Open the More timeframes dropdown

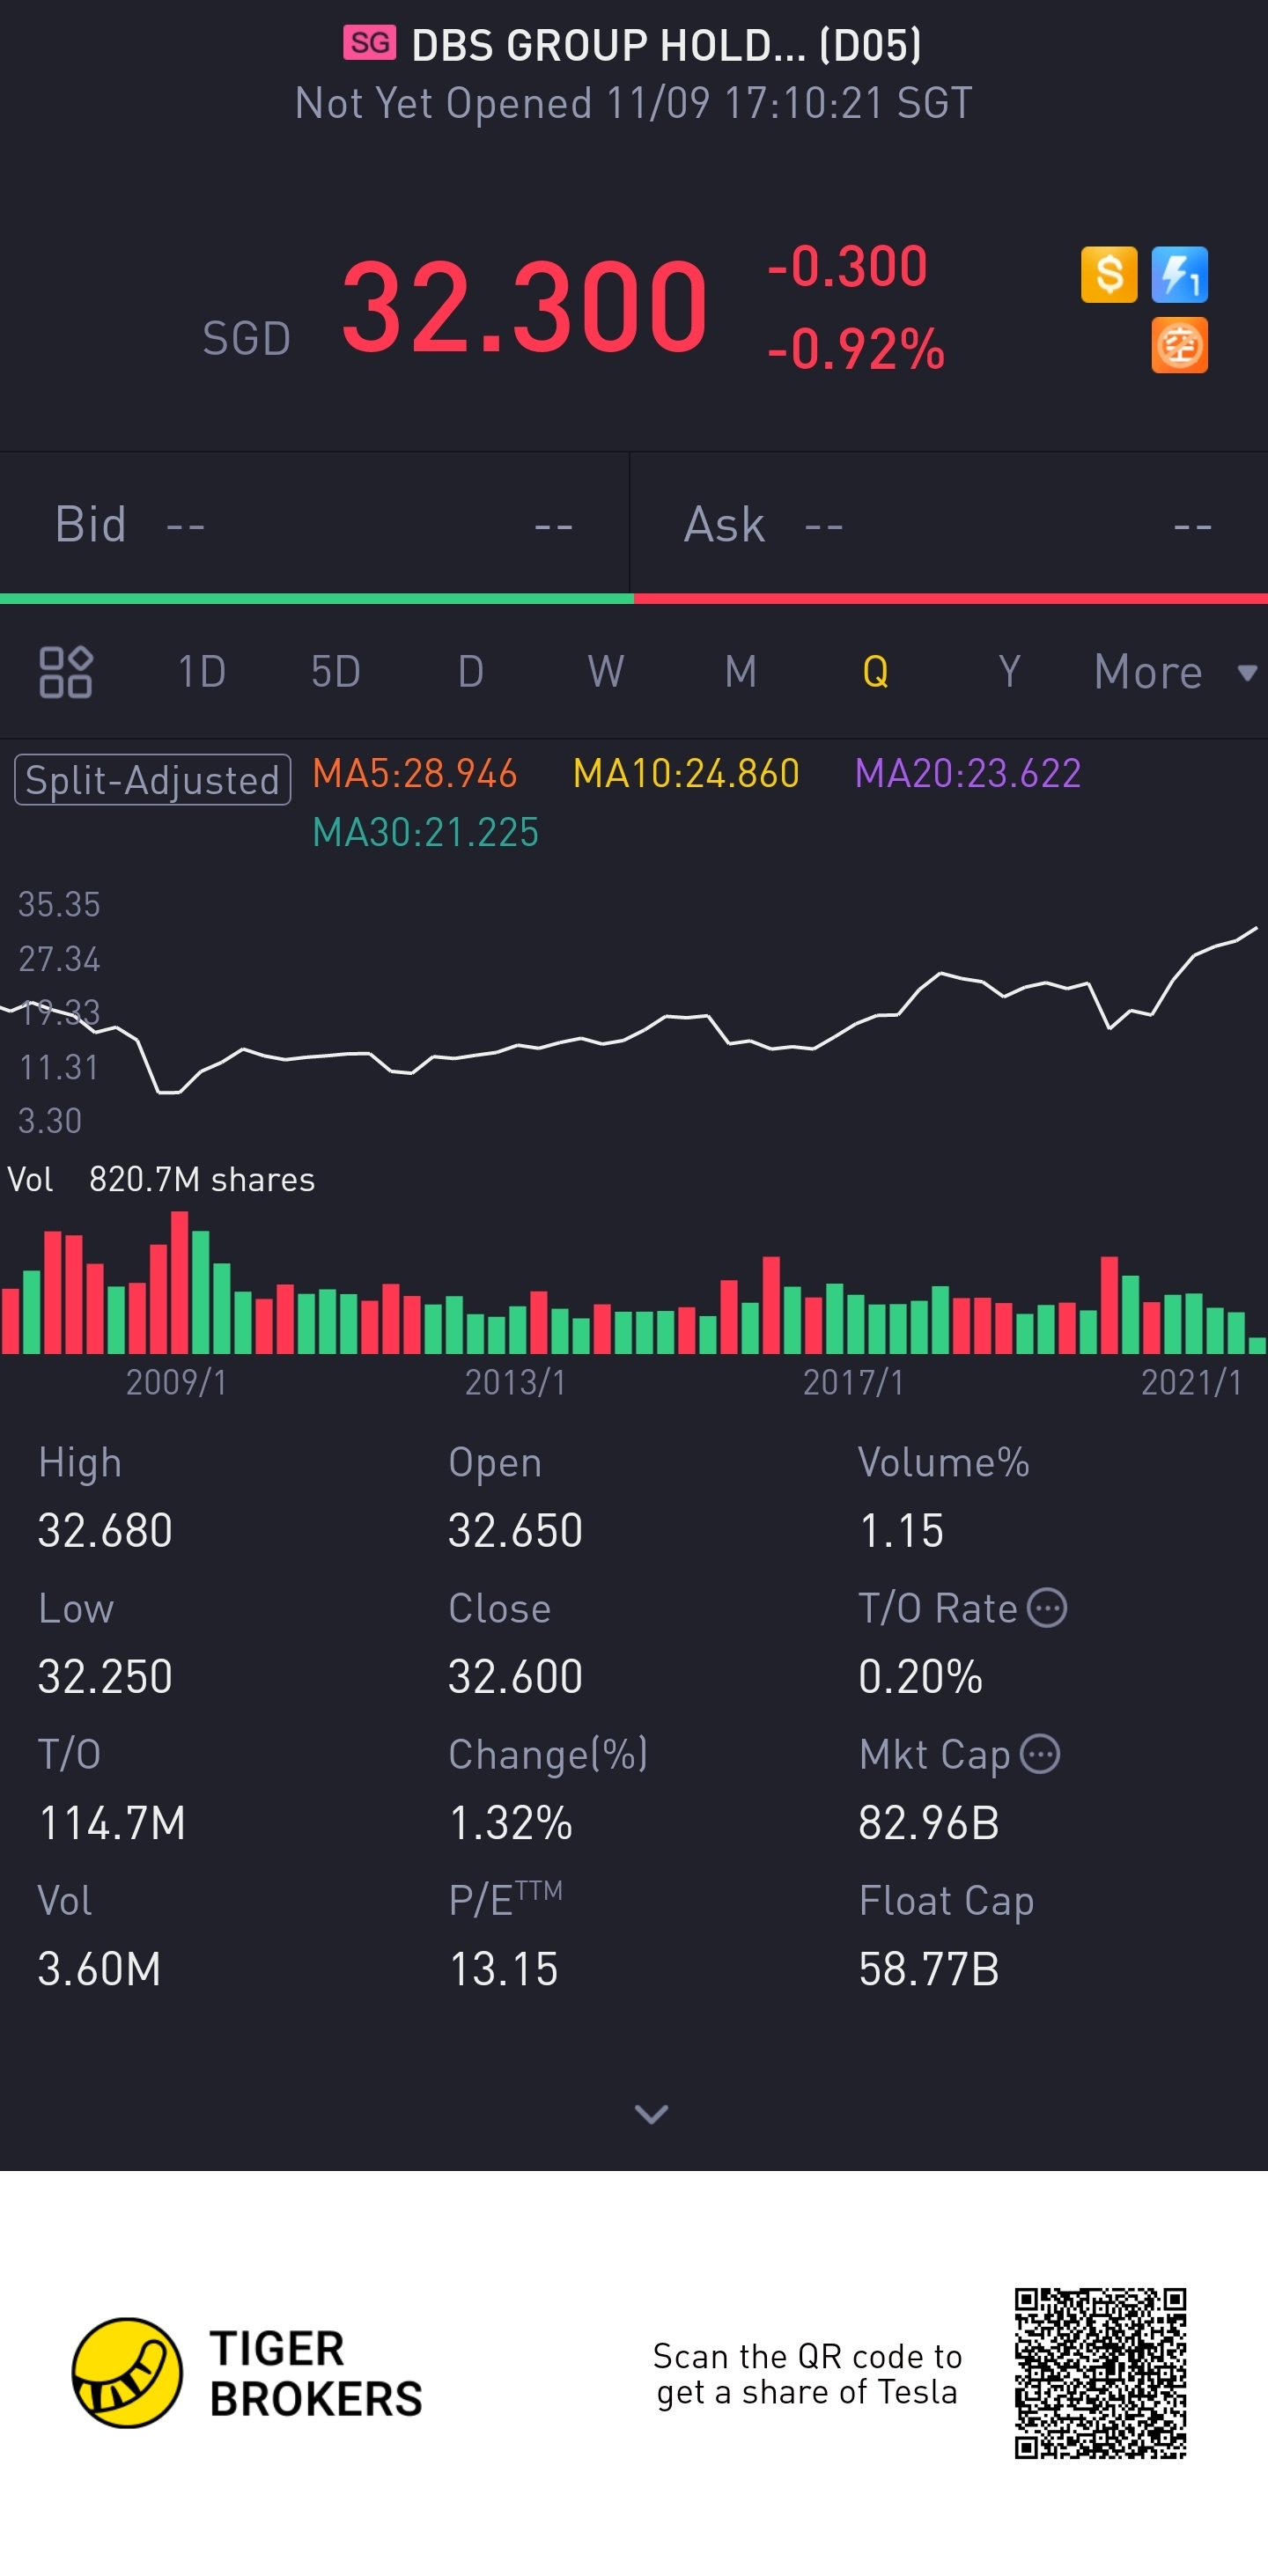pyautogui.click(x=1175, y=671)
